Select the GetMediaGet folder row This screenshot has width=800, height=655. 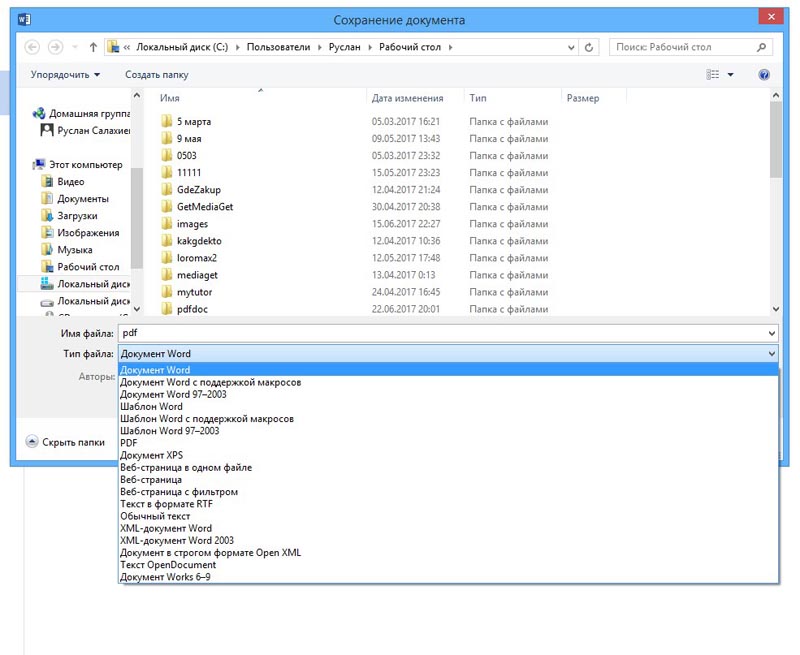355,207
